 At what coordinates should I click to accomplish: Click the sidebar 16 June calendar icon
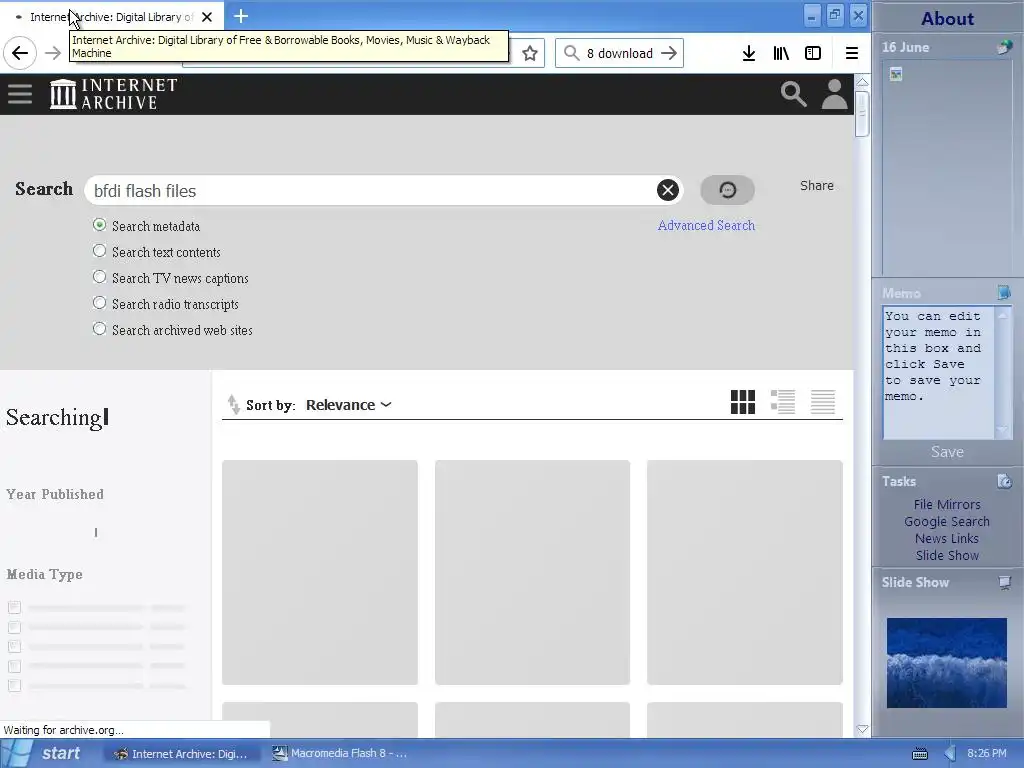click(x=1004, y=47)
